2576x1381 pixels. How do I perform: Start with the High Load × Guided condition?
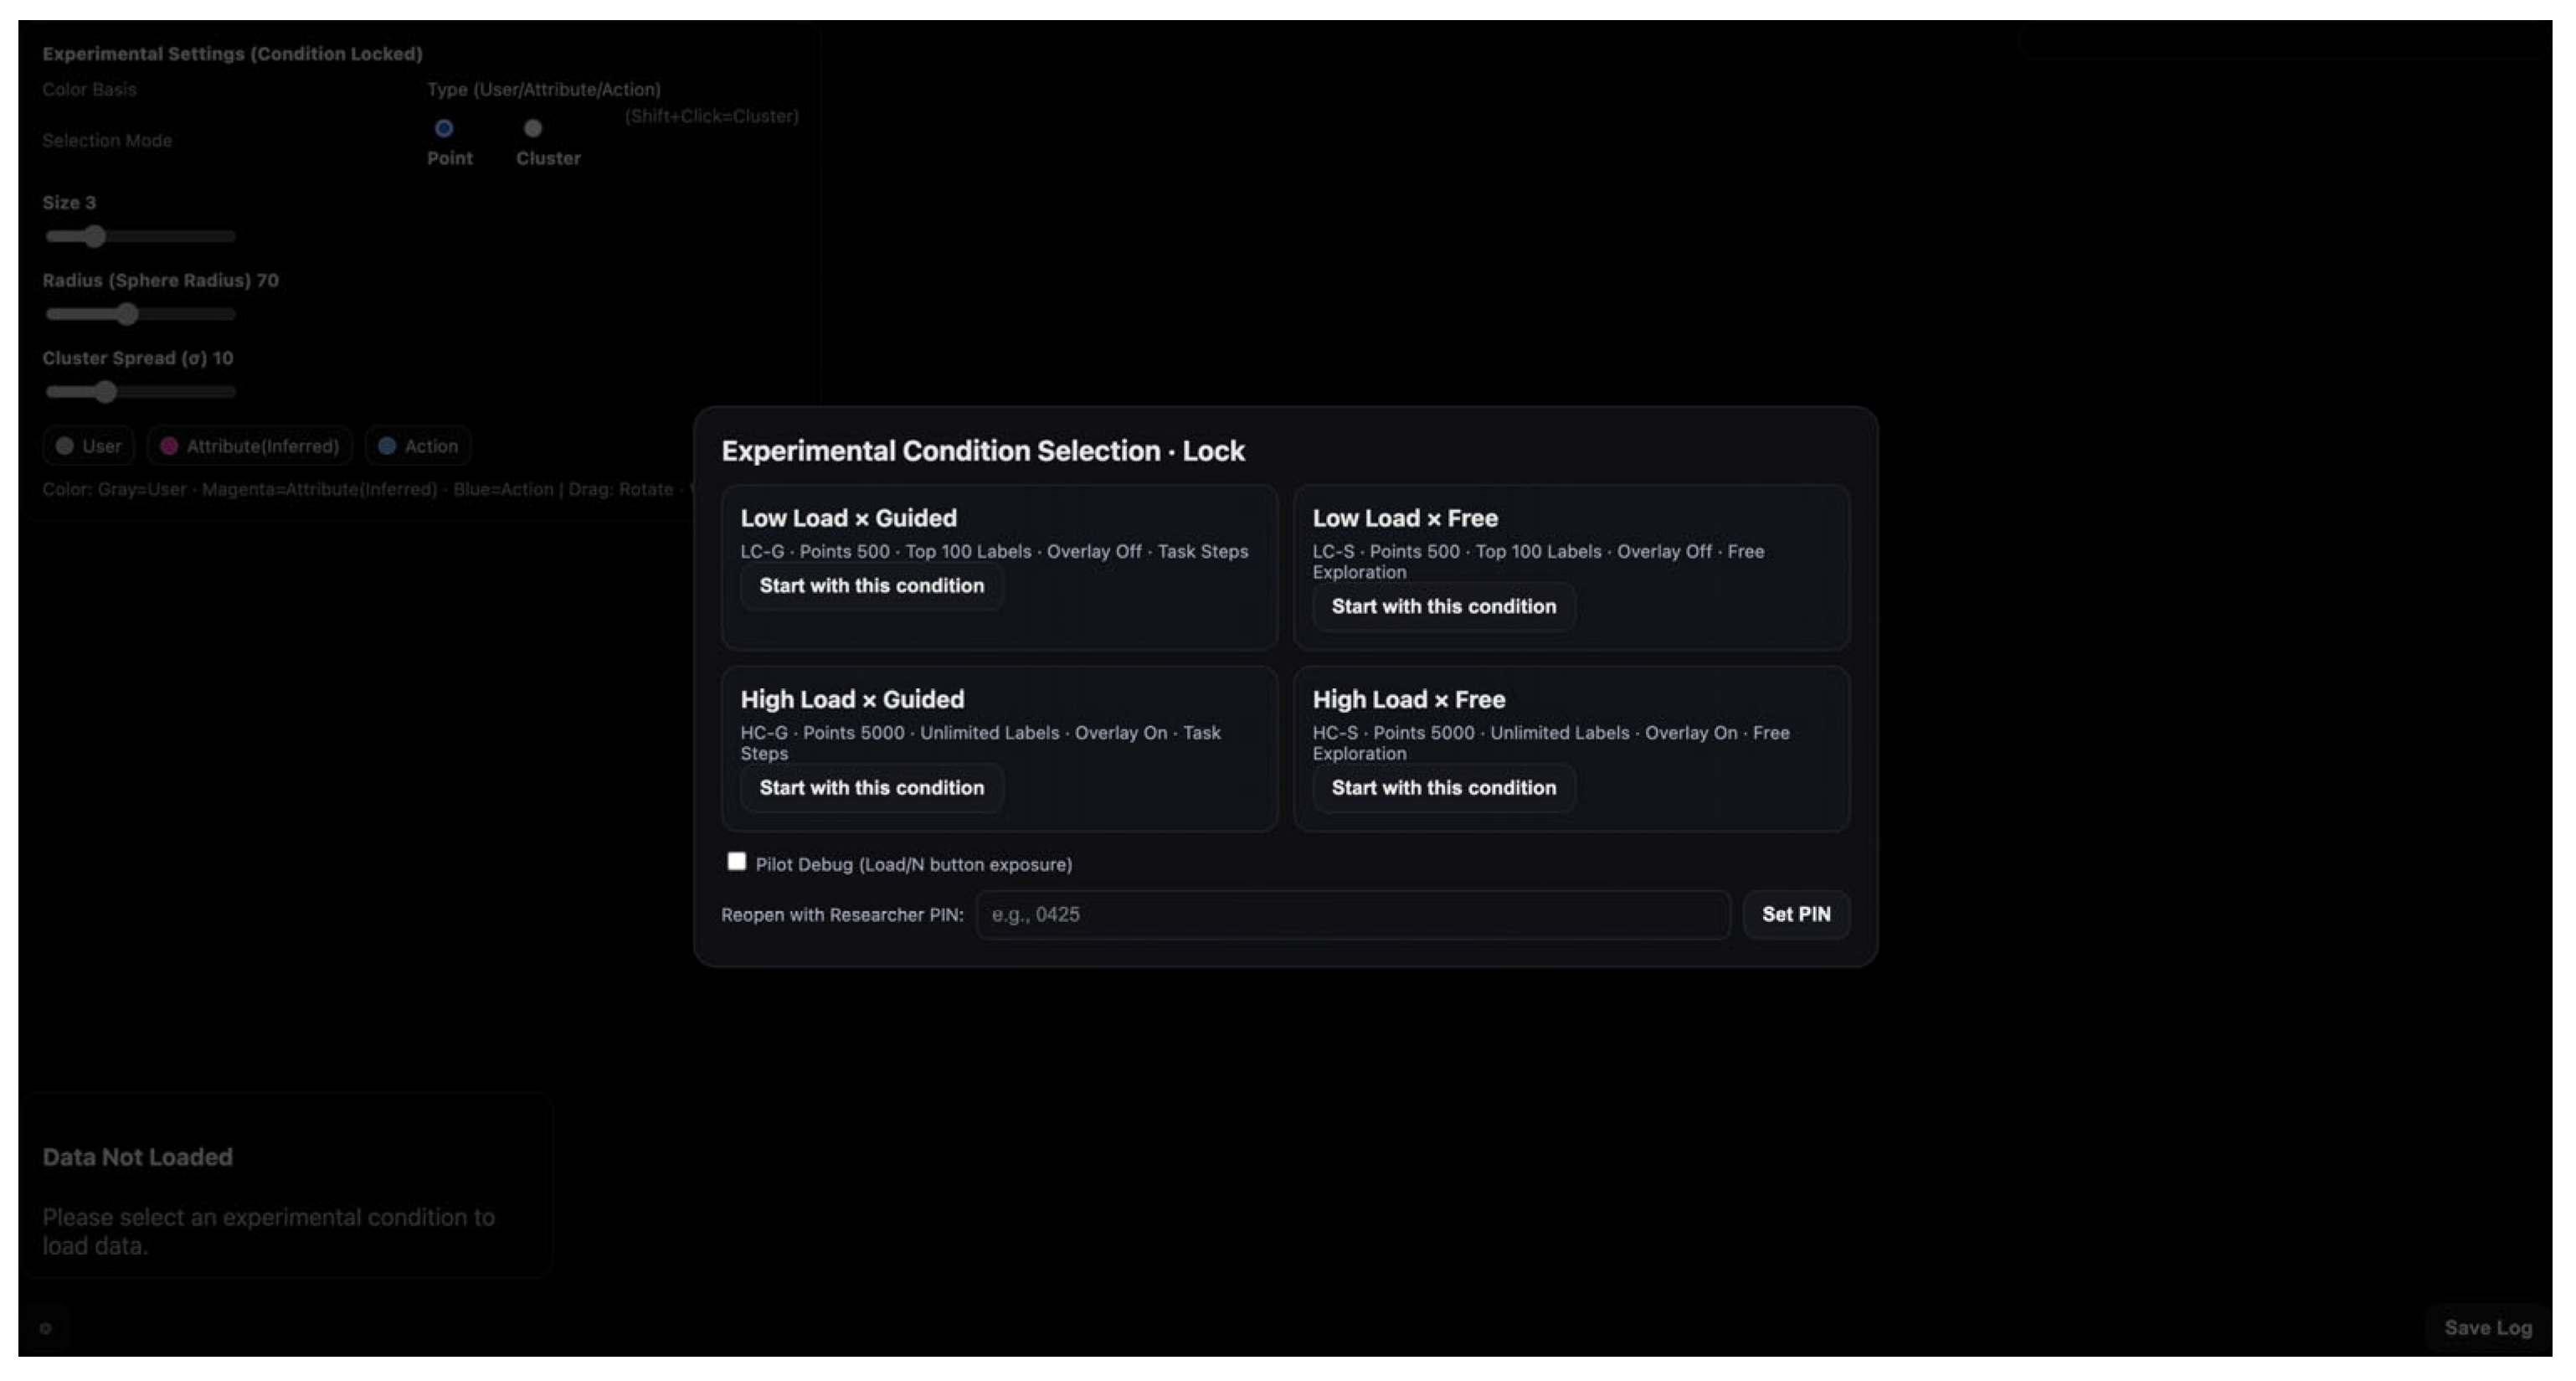[x=871, y=788]
